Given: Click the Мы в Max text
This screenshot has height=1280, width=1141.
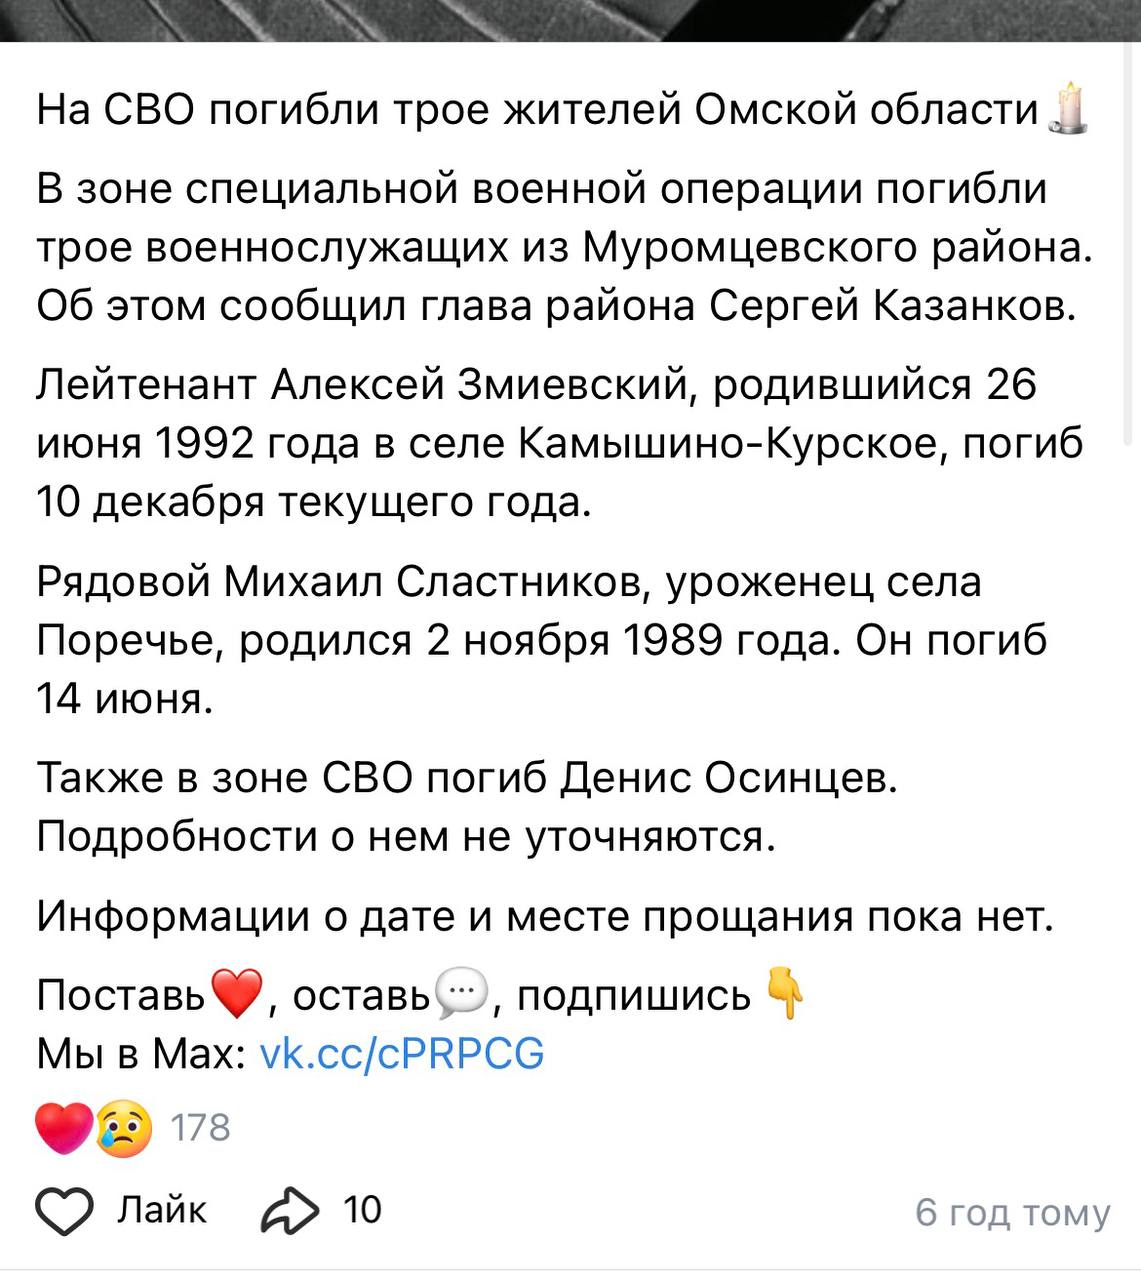Looking at the screenshot, I should point(140,1053).
